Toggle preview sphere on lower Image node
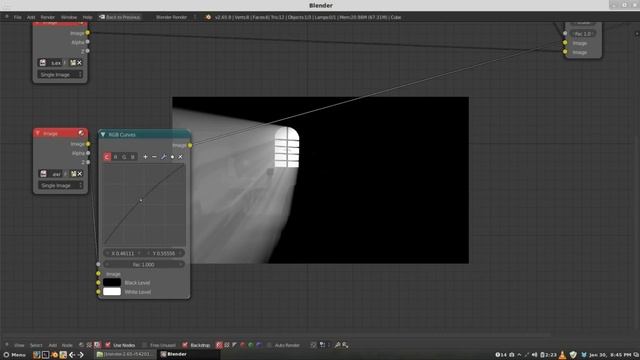Image resolution: width=640 pixels, height=360 pixels. [x=81, y=133]
